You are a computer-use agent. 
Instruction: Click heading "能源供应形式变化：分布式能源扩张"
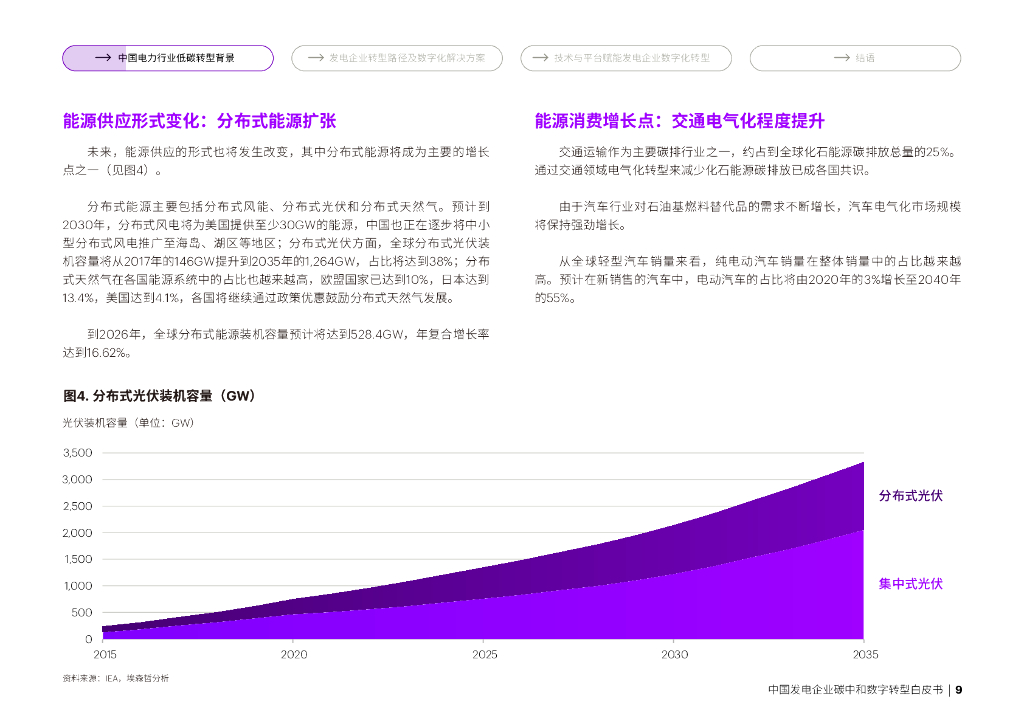click(199, 121)
